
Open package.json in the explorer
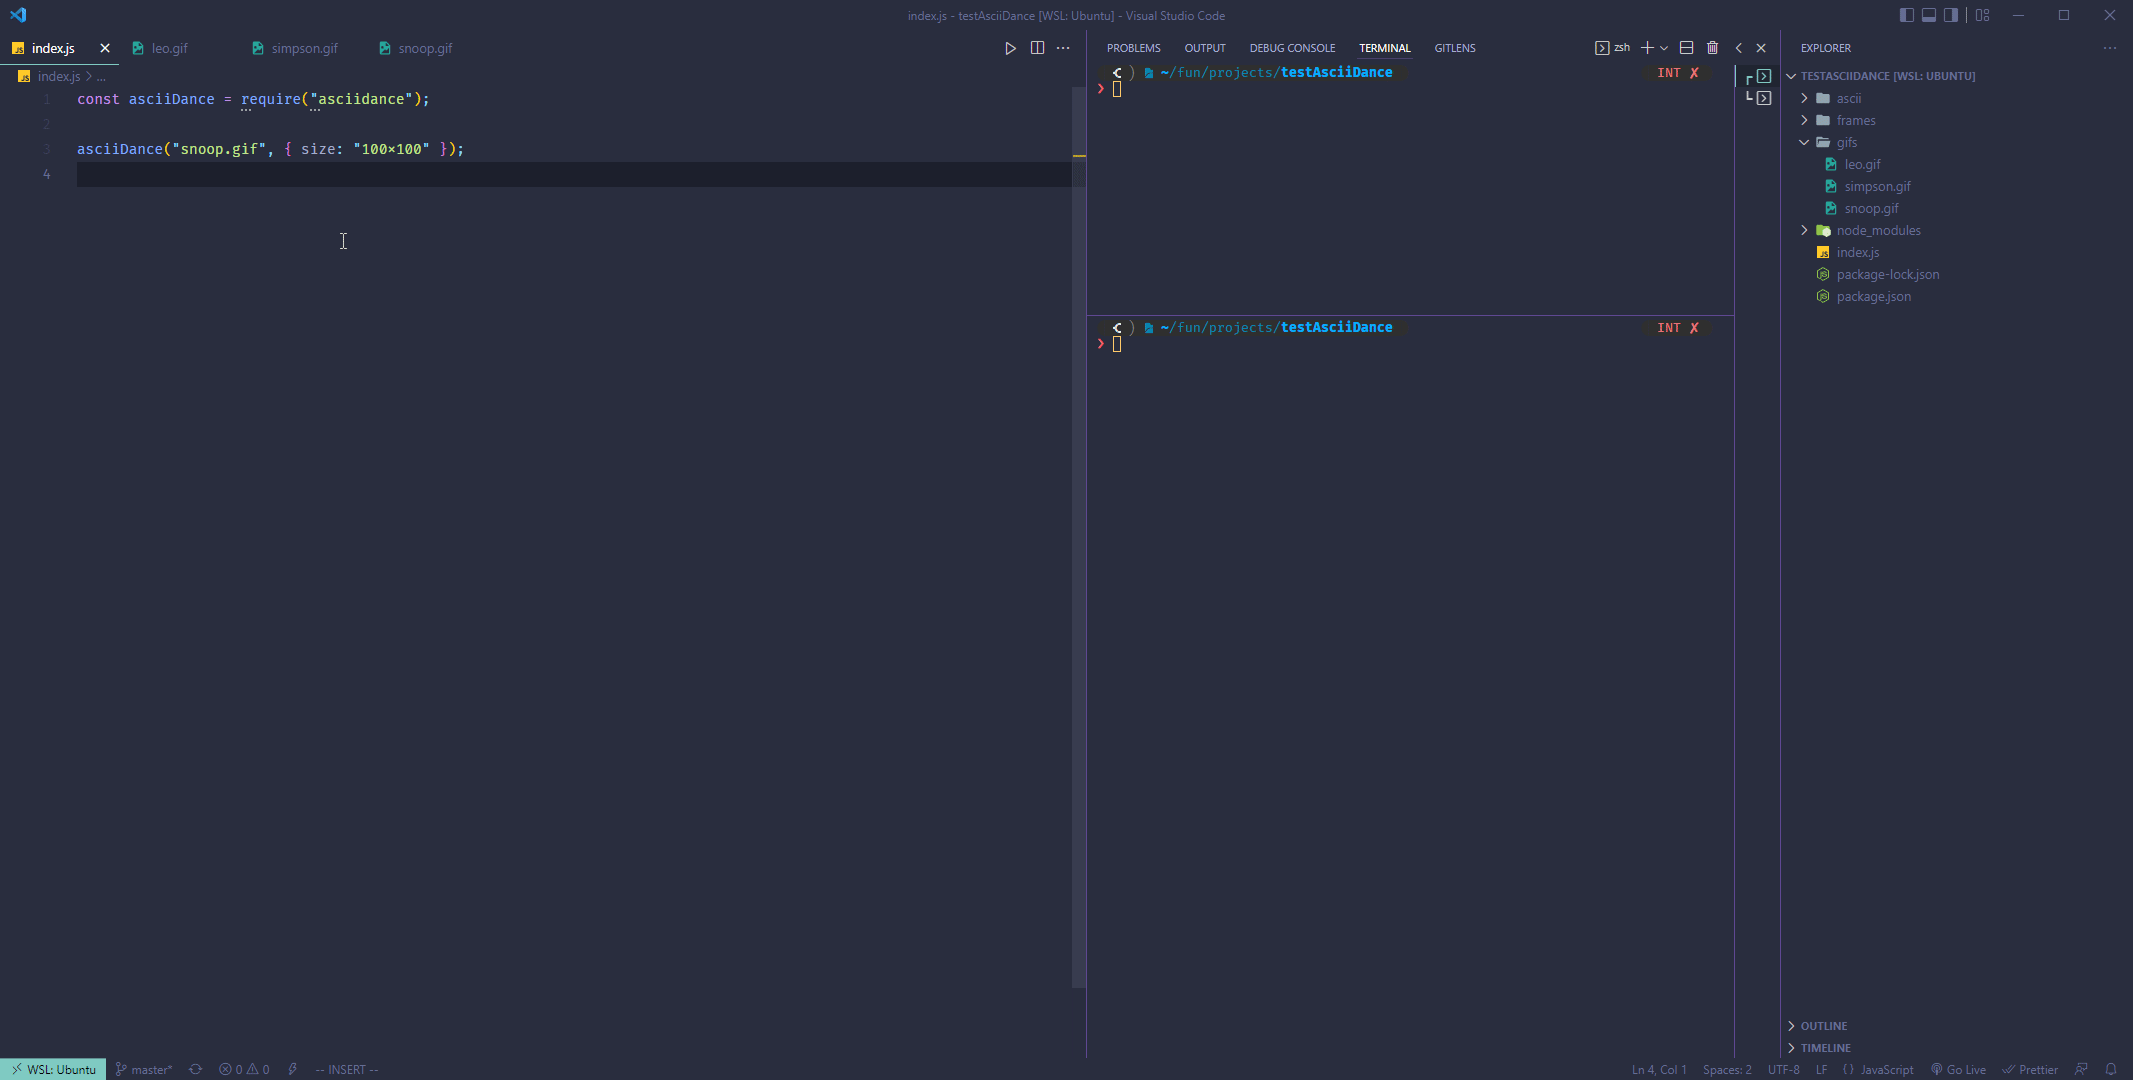1873,296
